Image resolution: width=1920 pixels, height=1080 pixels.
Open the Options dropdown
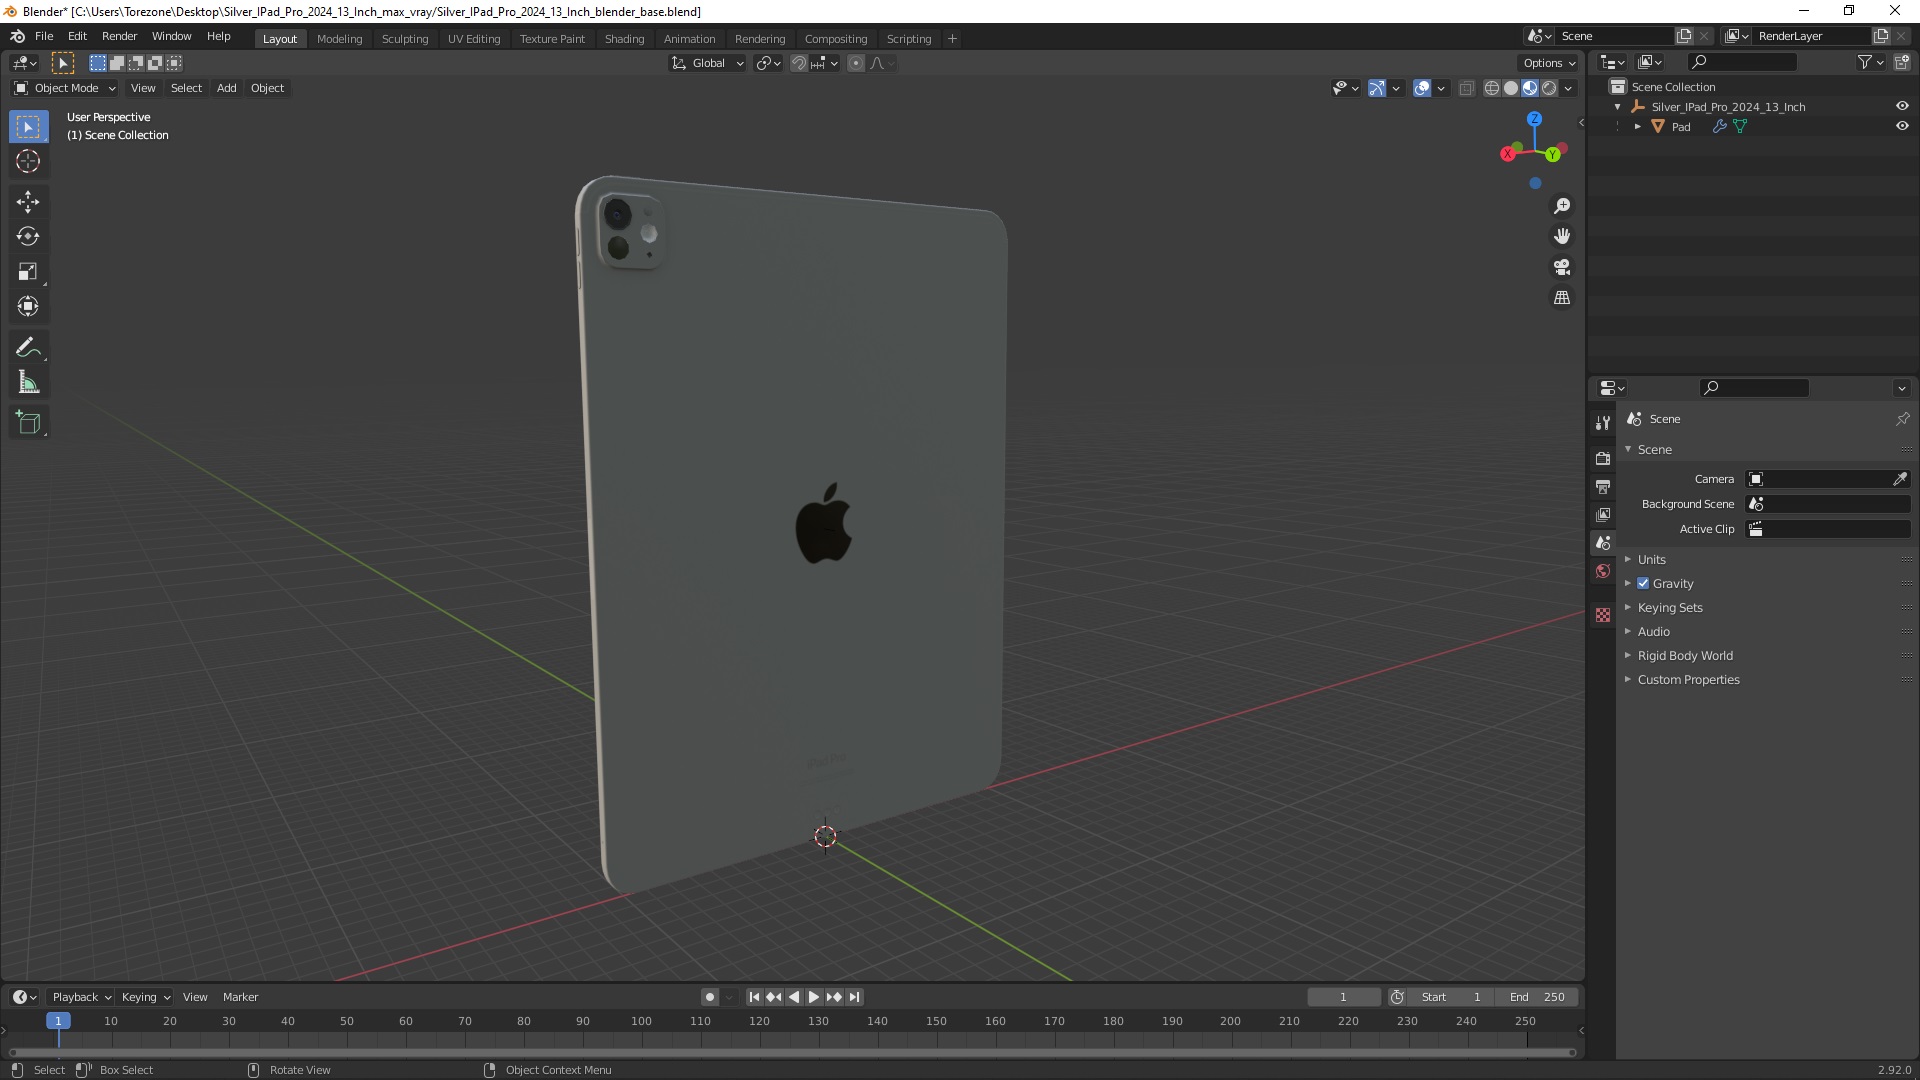tap(1550, 63)
